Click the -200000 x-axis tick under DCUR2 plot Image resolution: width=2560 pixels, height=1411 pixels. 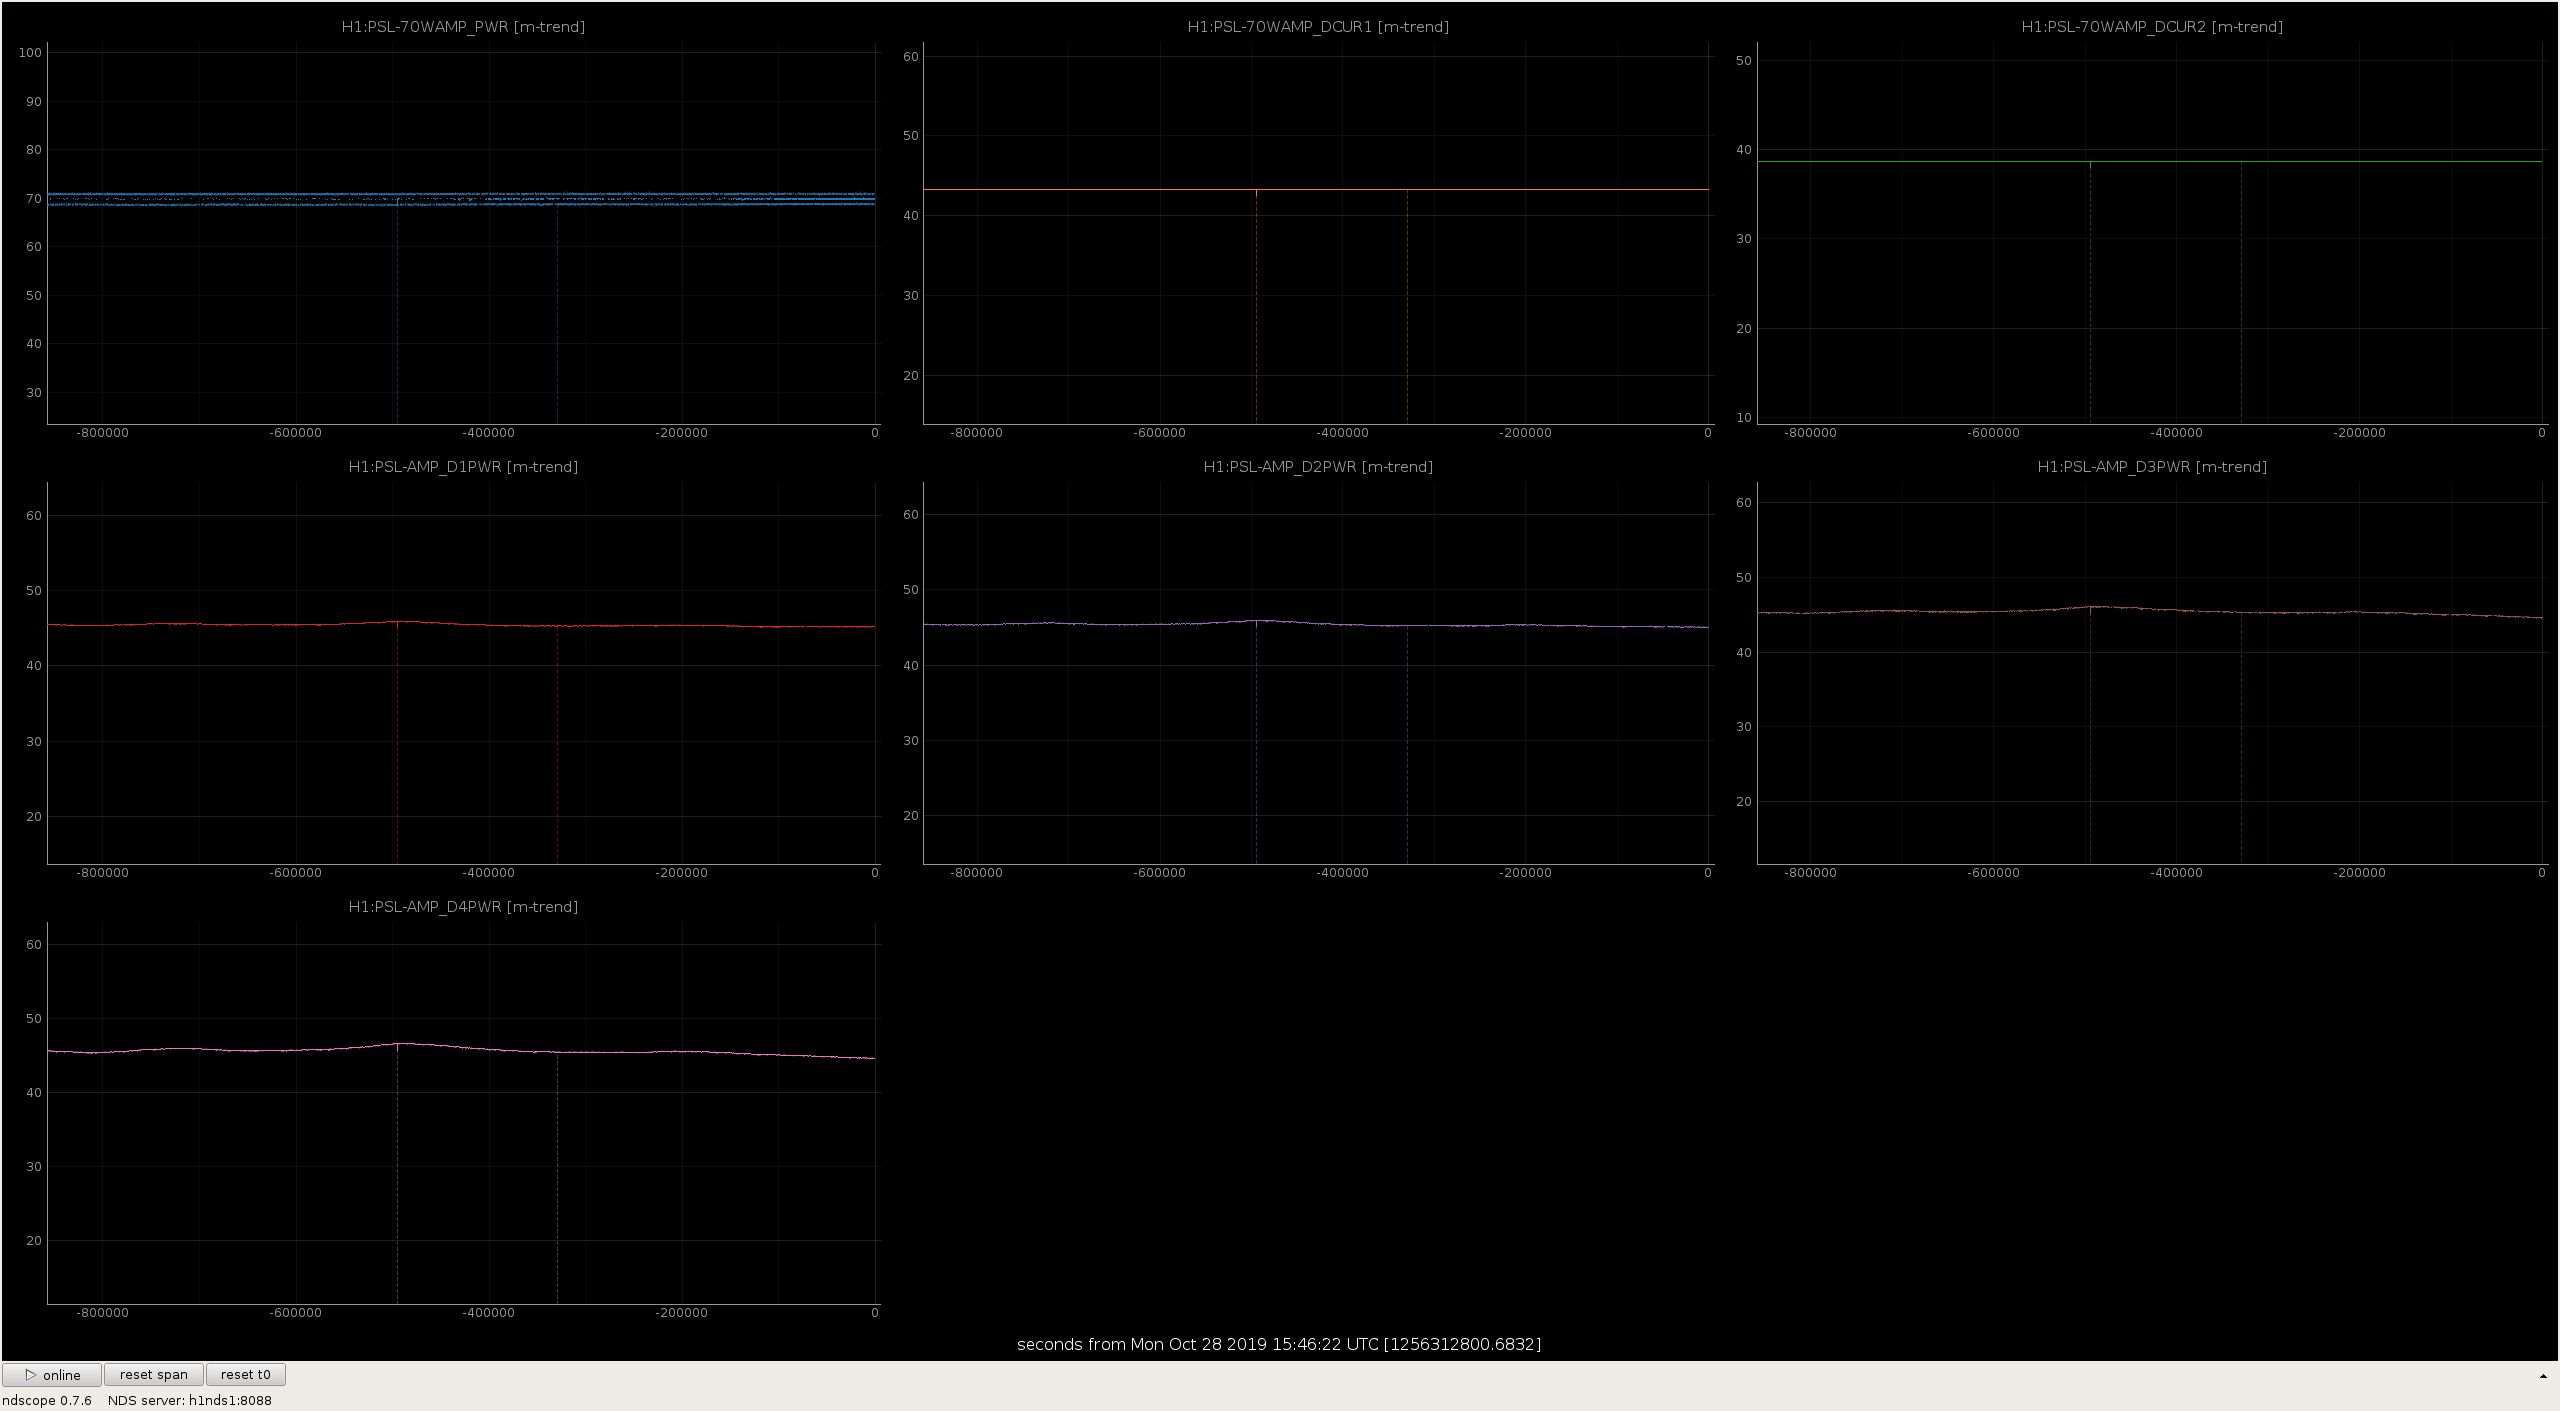point(2359,433)
